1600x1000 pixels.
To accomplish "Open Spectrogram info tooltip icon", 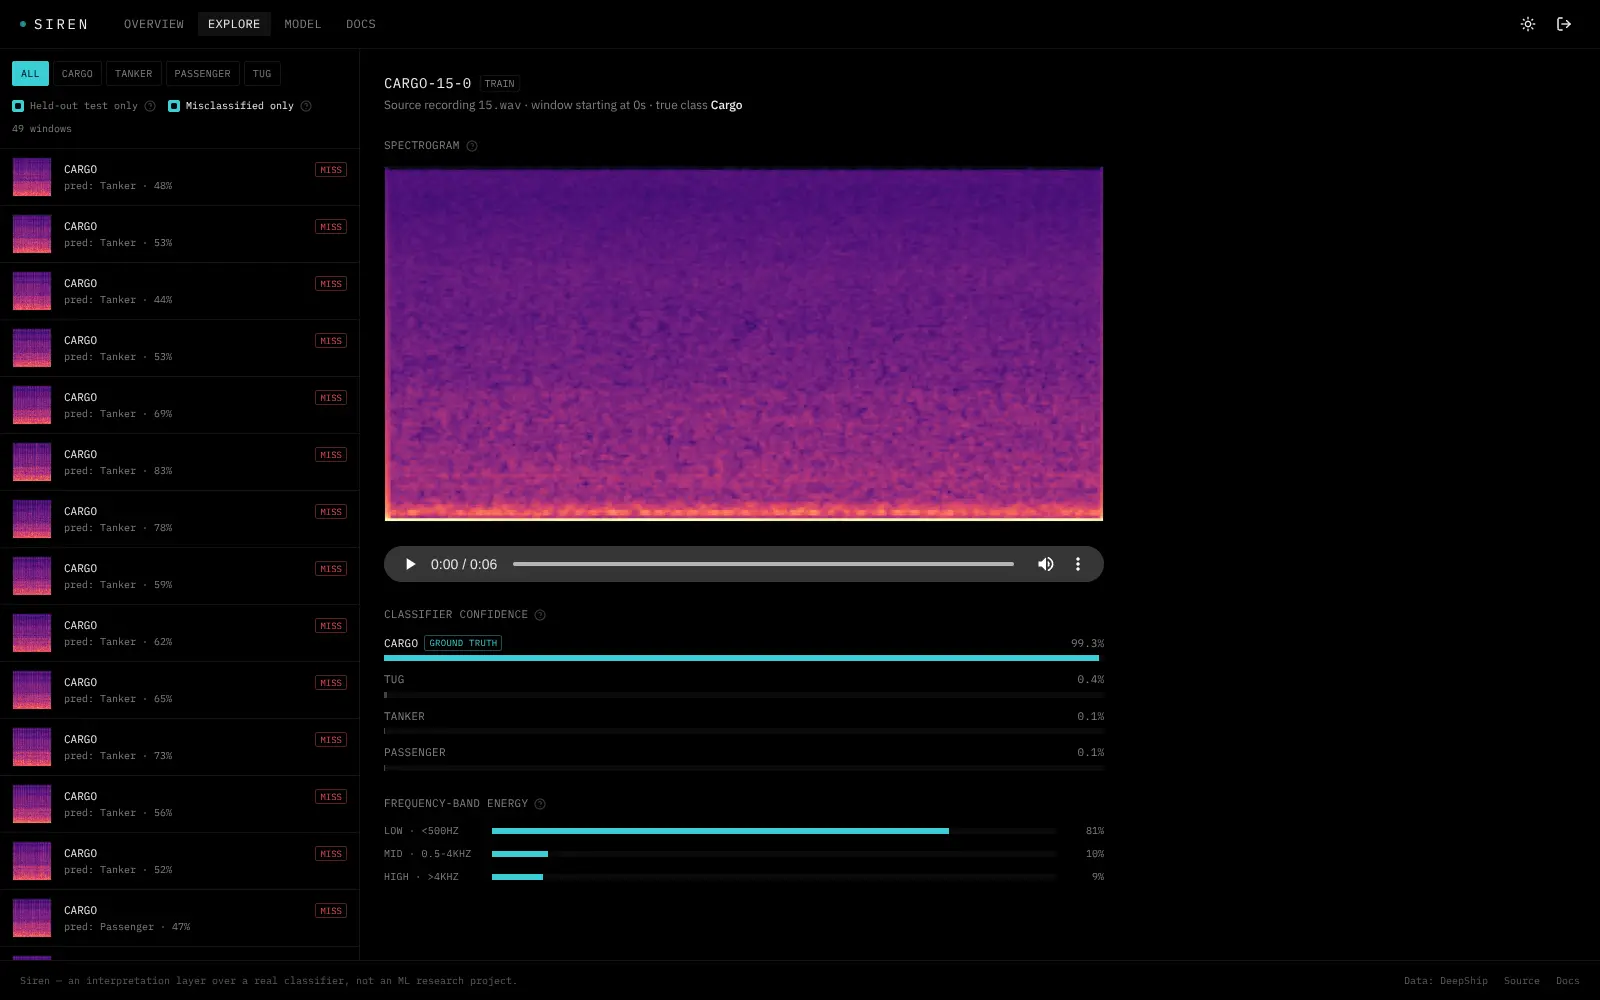I will [x=472, y=146].
